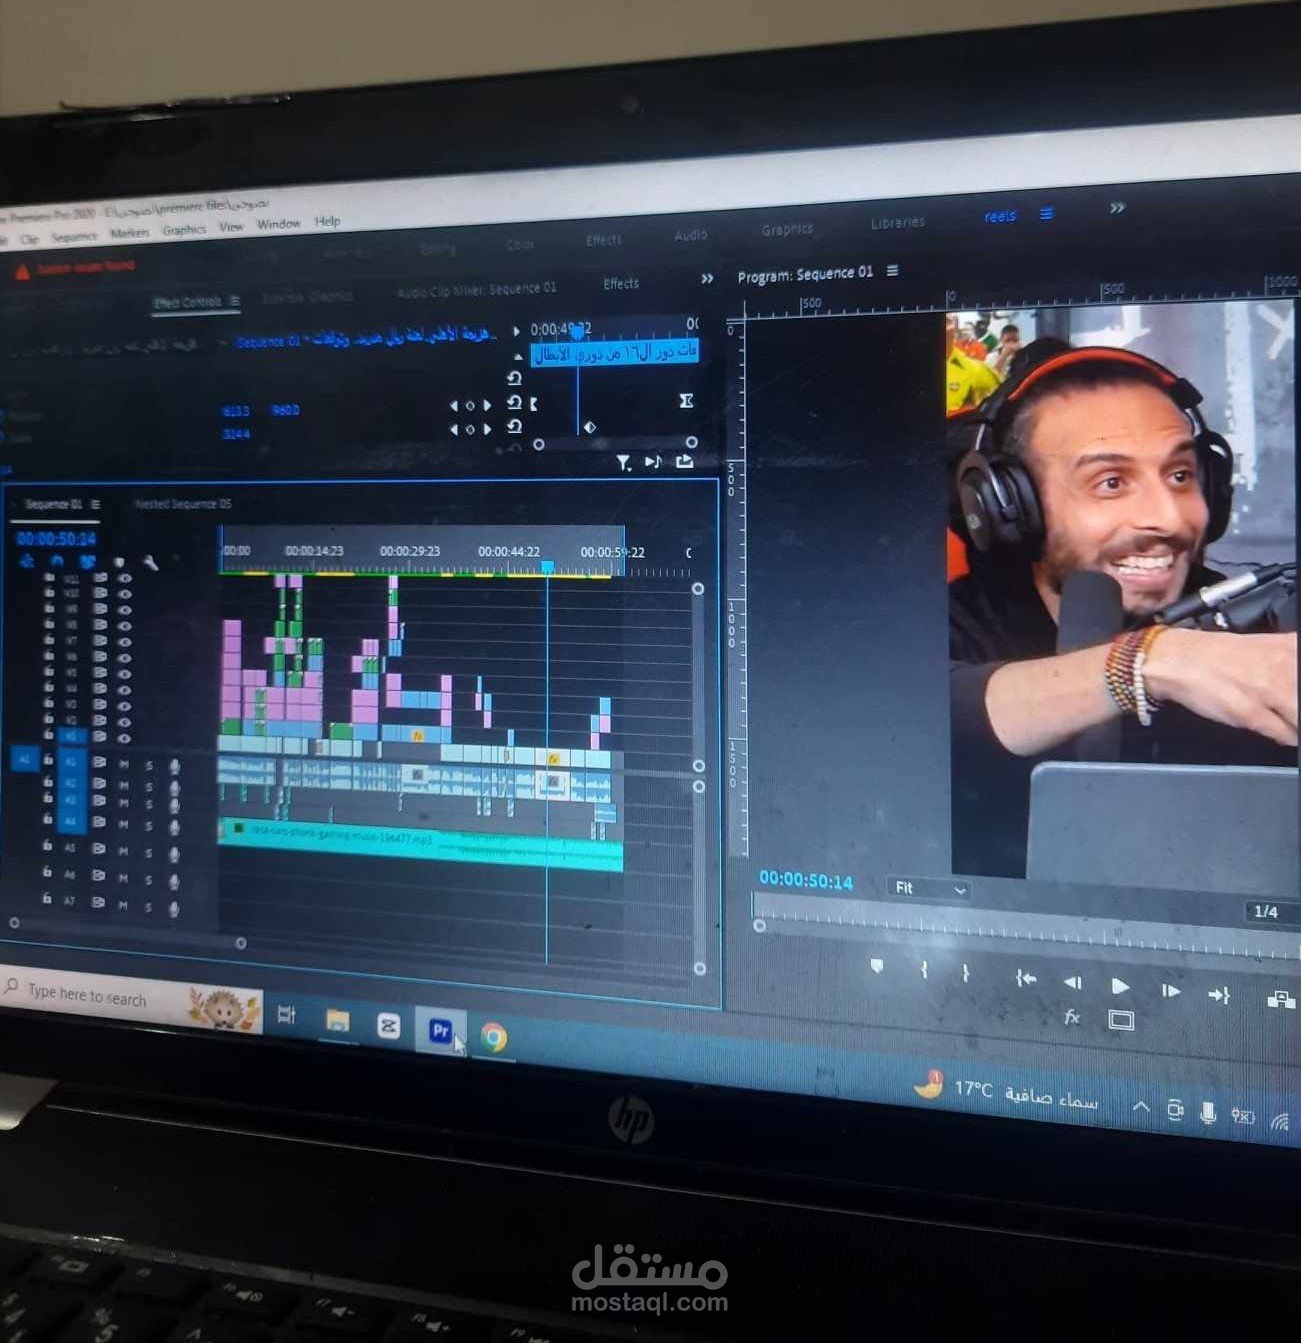The height and width of the screenshot is (1343, 1301).
Task: Click the Mark Out bracket button
Action: (965, 973)
